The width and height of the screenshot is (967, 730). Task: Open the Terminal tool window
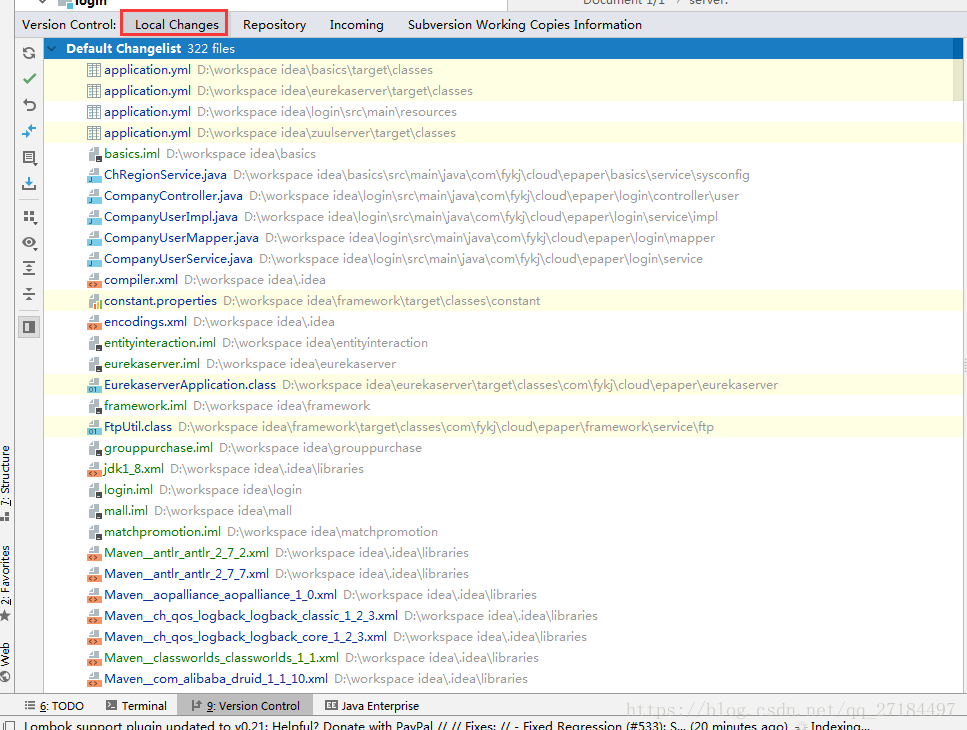point(136,705)
